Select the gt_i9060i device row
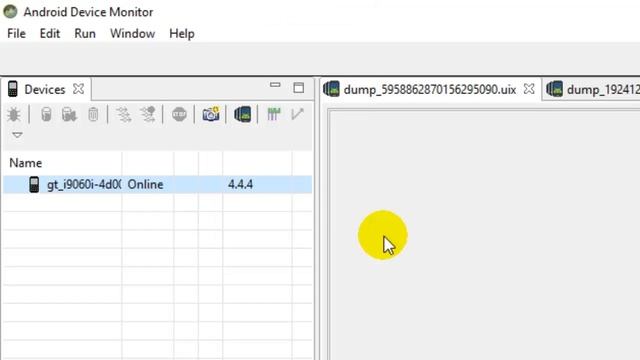The width and height of the screenshot is (640, 360). coord(158,184)
